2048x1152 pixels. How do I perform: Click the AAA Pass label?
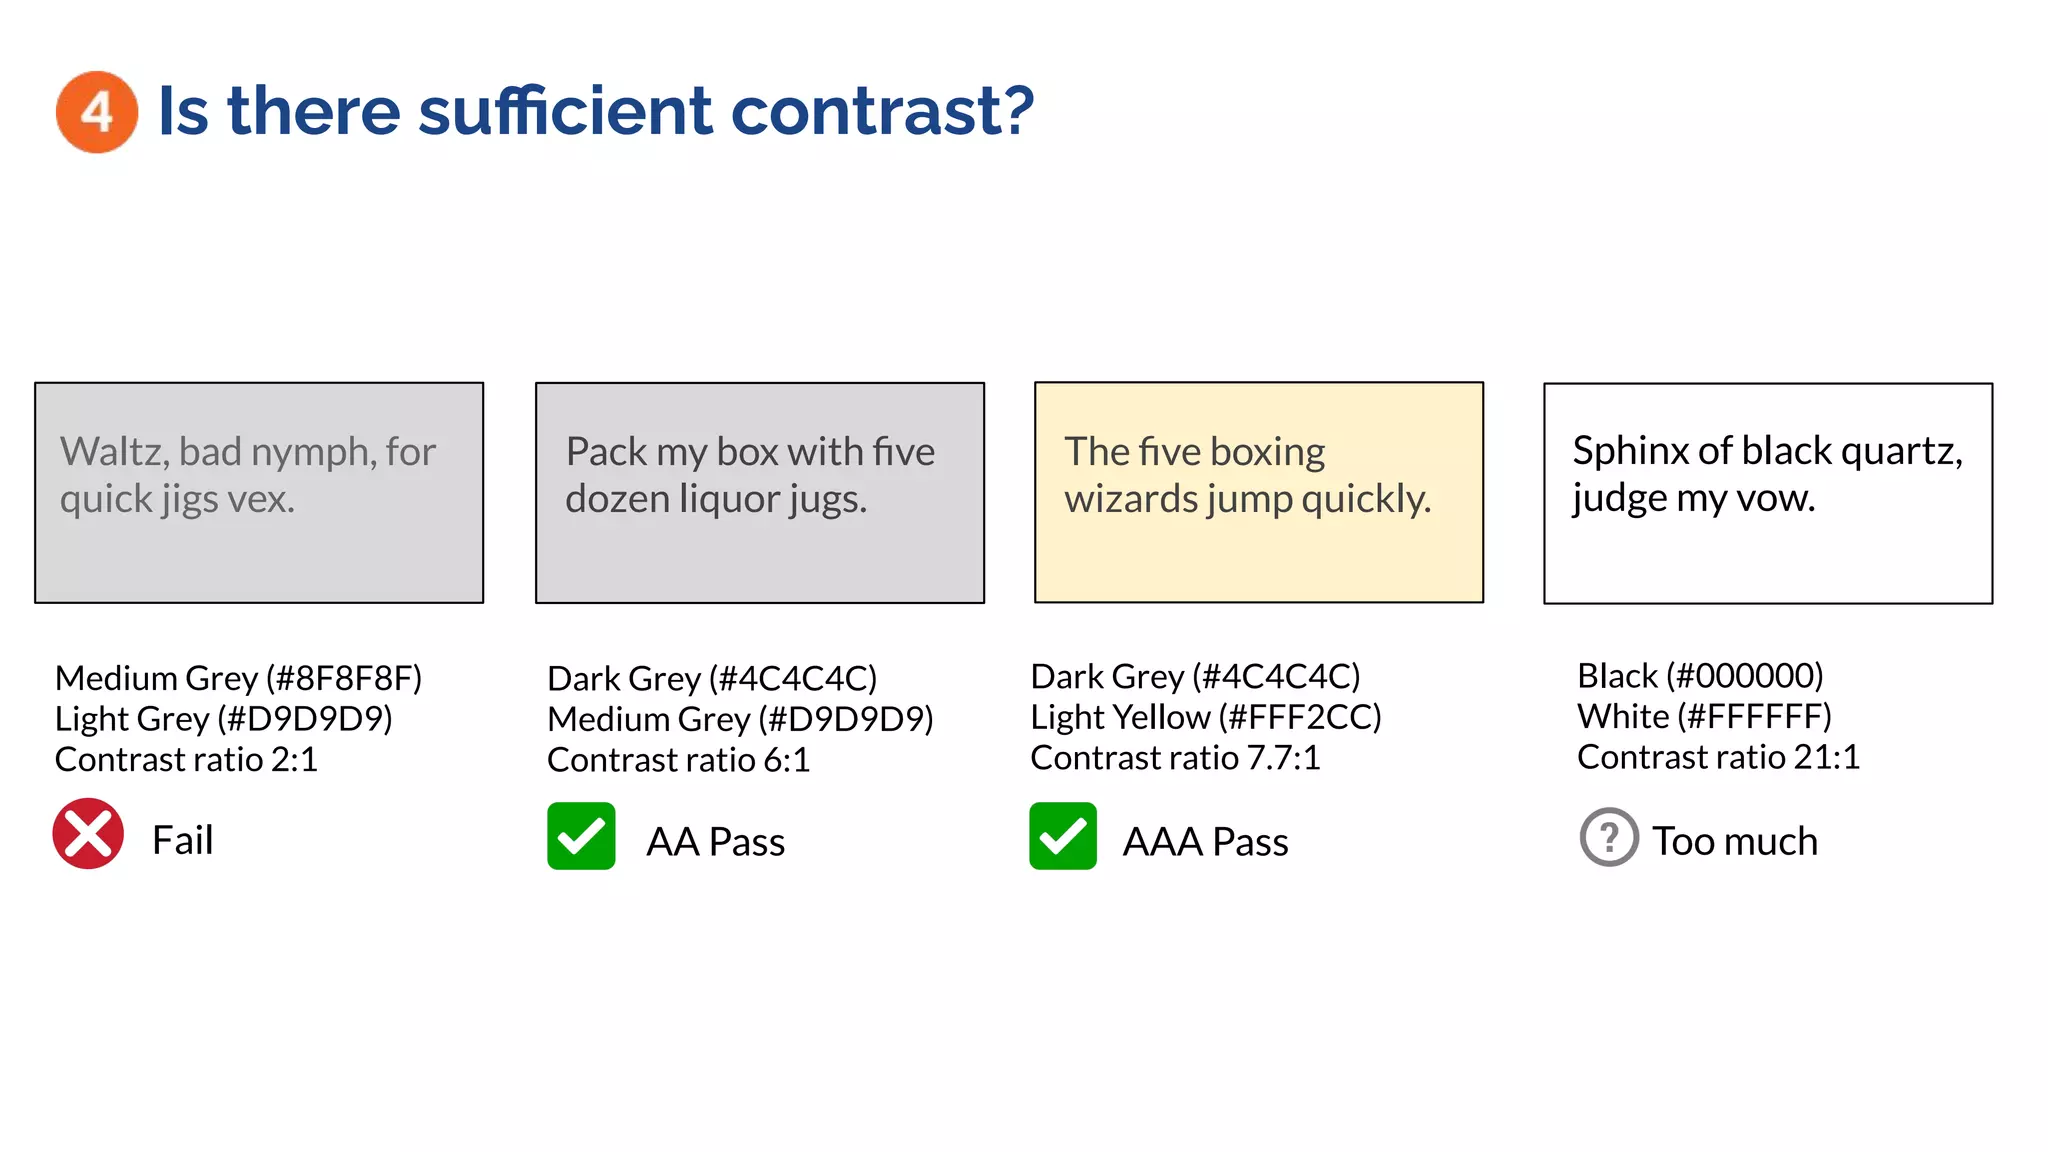coord(1205,842)
